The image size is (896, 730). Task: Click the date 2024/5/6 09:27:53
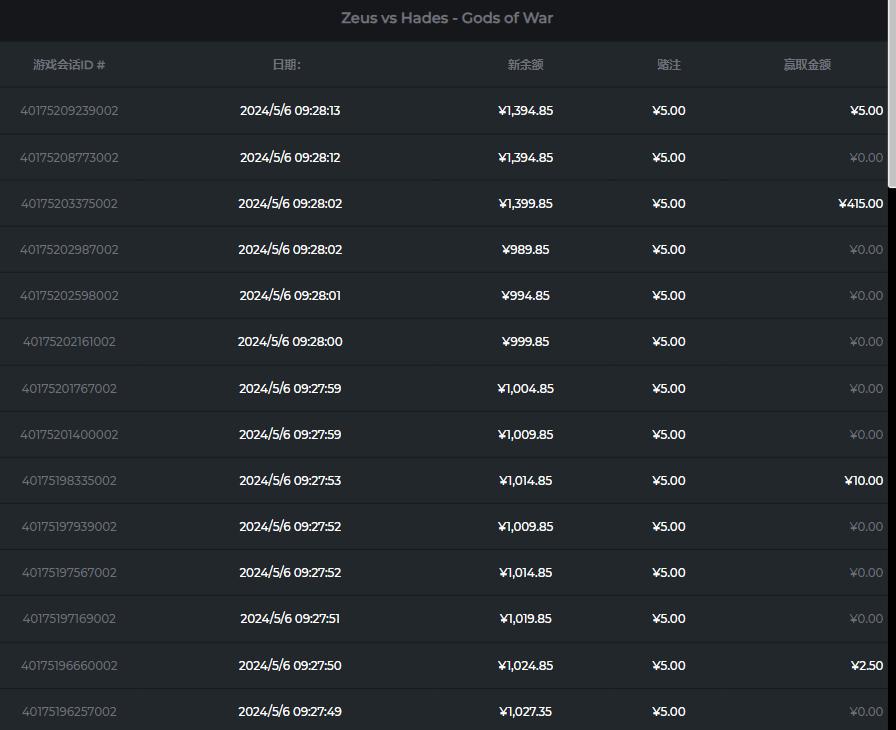[x=290, y=481]
